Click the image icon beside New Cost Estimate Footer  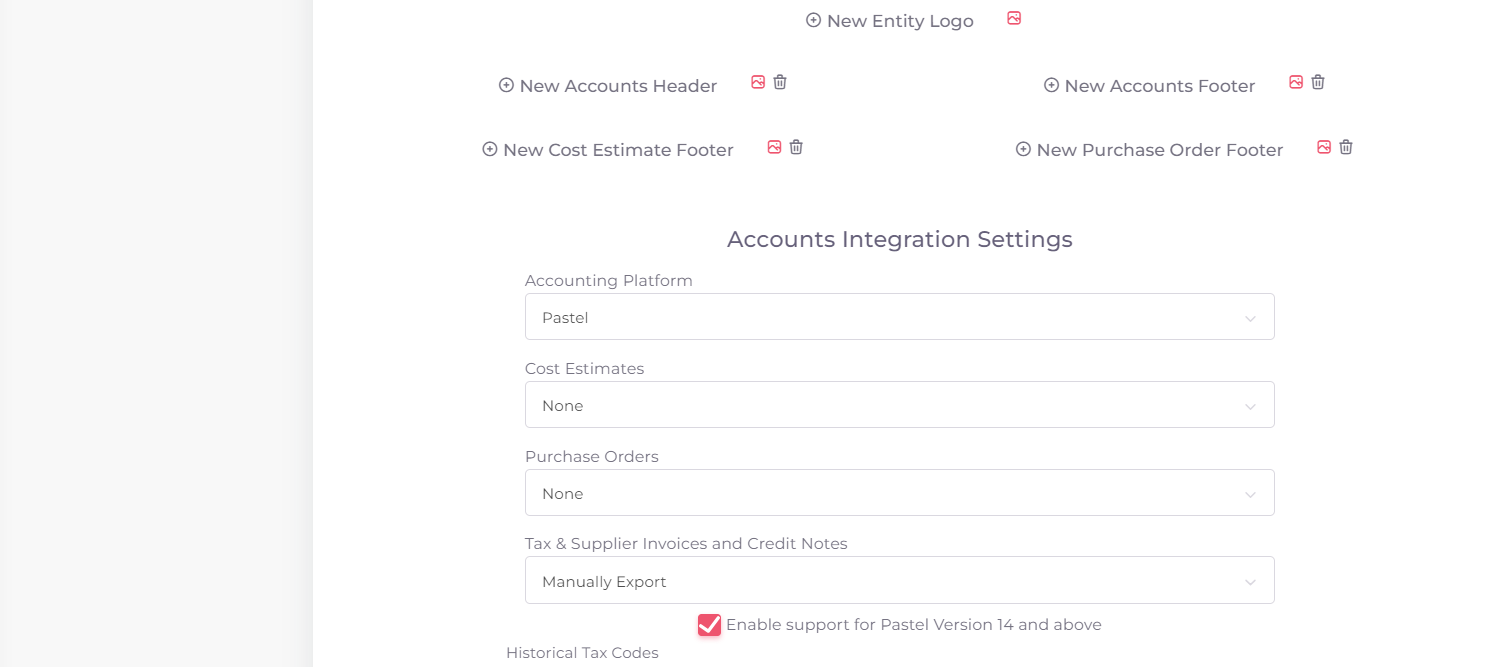pos(774,146)
